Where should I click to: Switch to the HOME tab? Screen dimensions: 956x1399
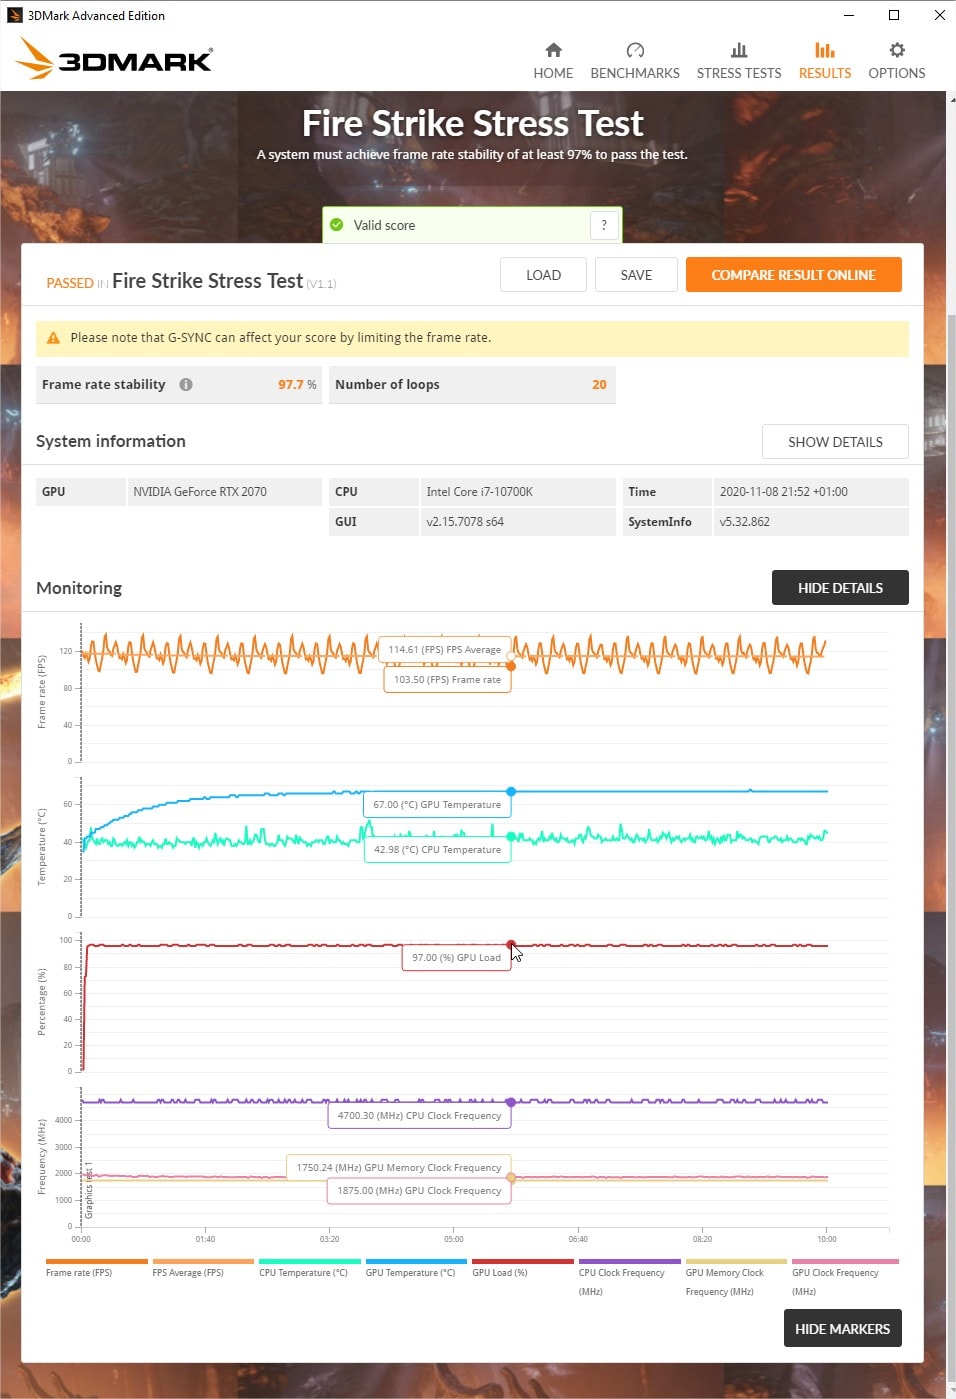click(553, 49)
